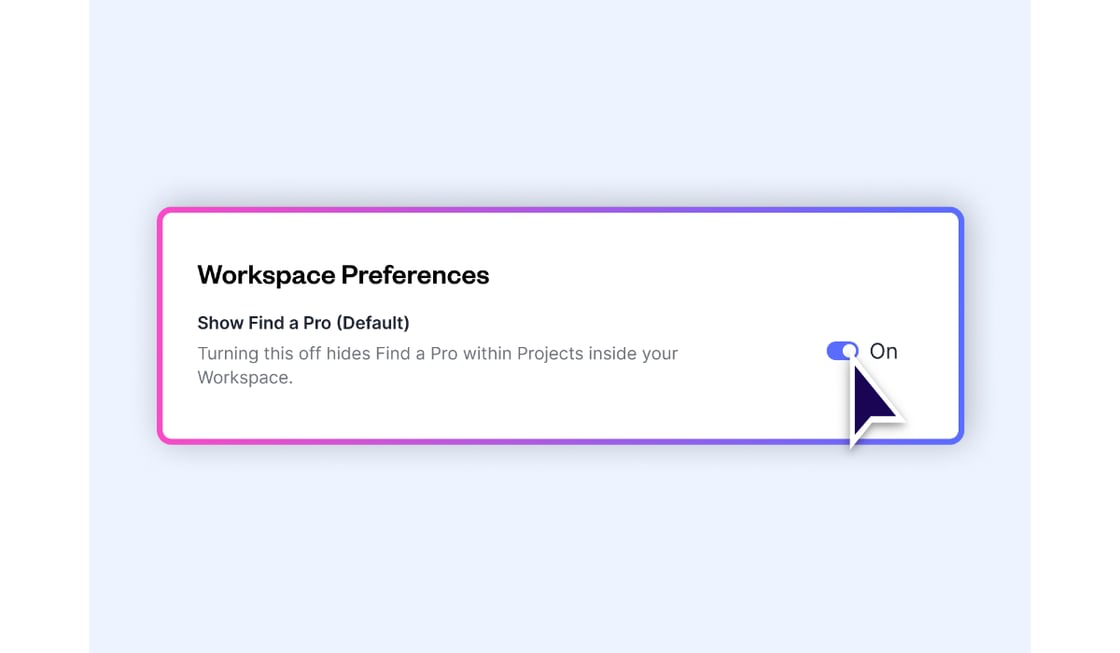Click the blue right border of the card

coord(961,326)
